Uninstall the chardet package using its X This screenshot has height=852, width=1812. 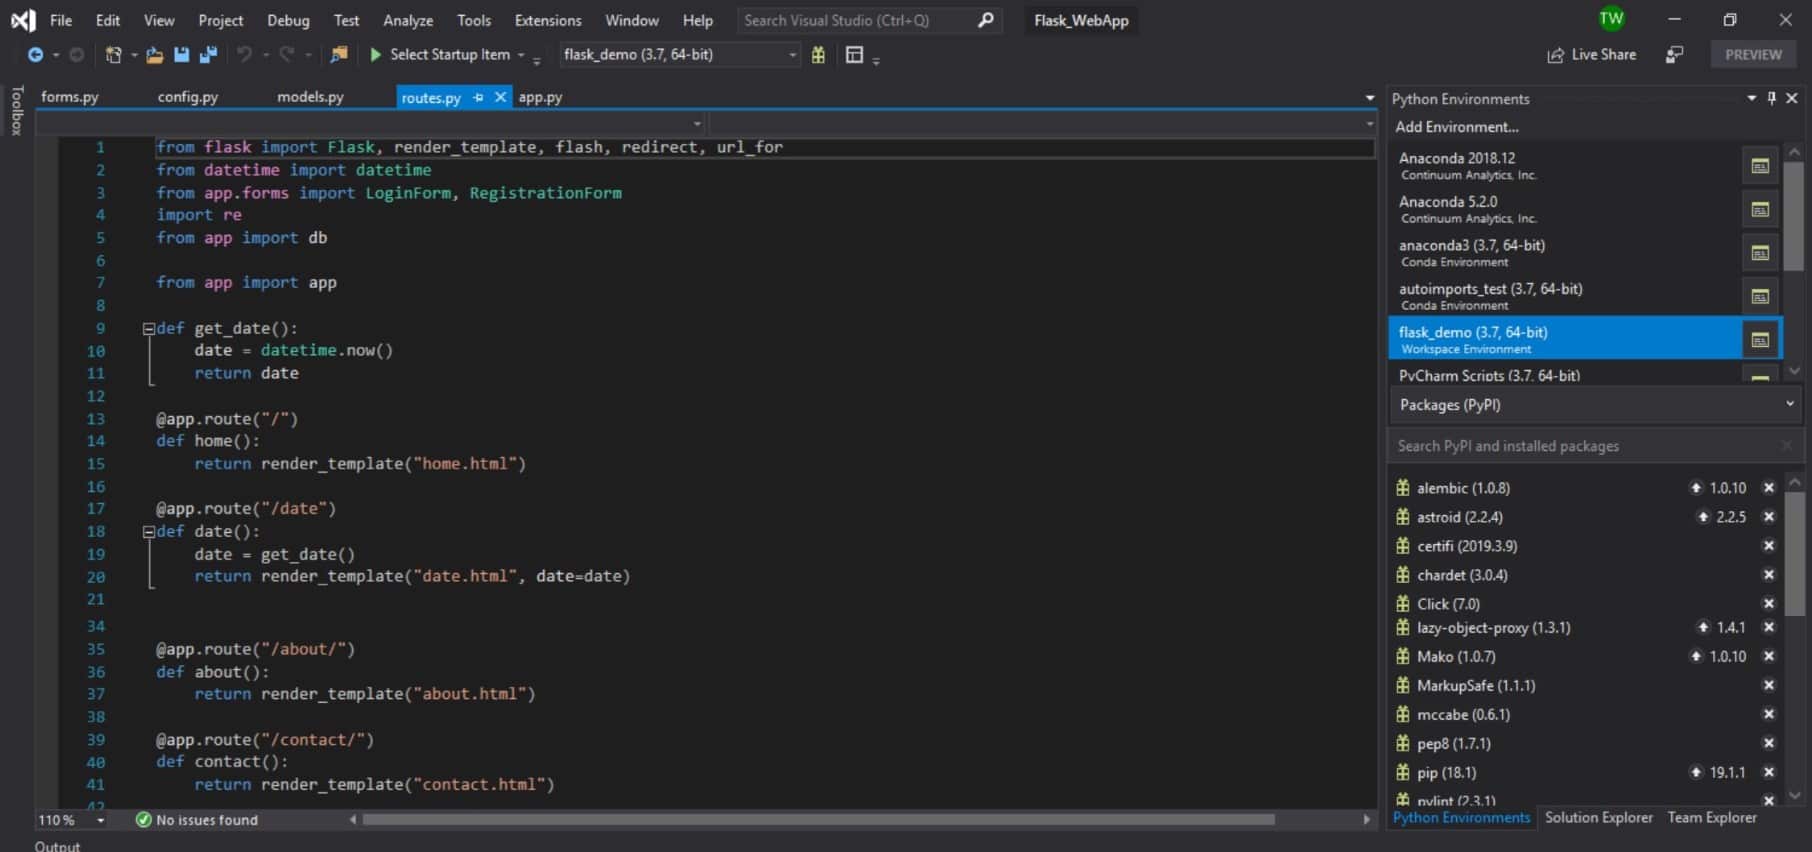pos(1768,575)
